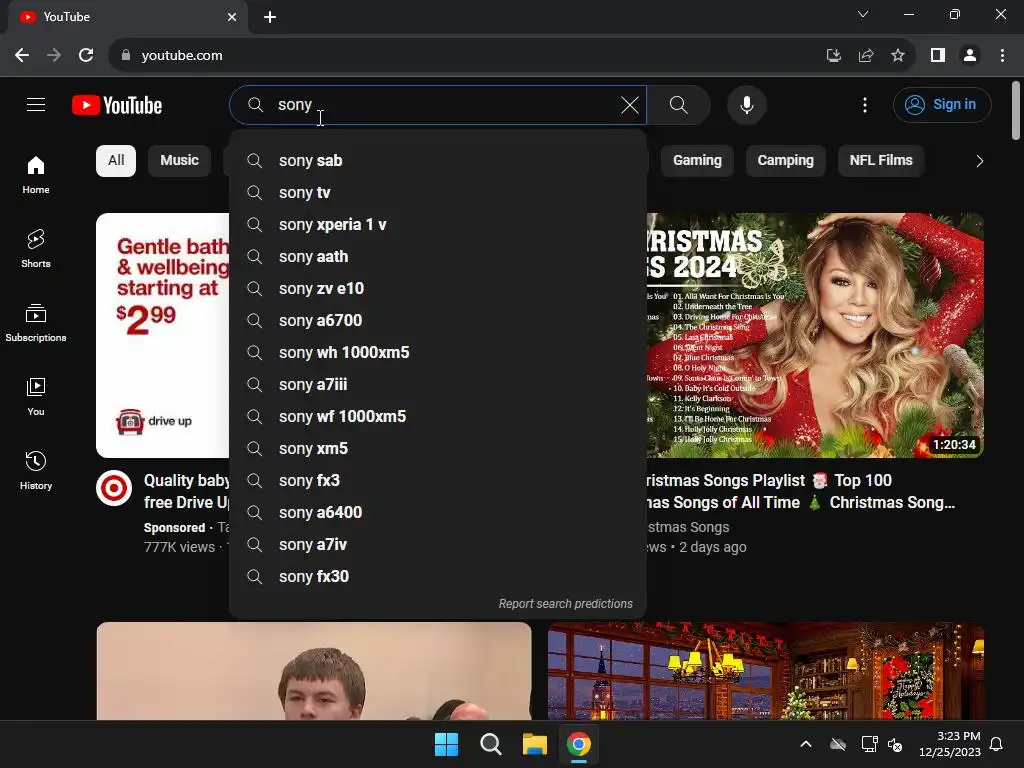The height and width of the screenshot is (768, 1024).
Task: Open Chrome's three-dot menu
Action: tap(1002, 56)
